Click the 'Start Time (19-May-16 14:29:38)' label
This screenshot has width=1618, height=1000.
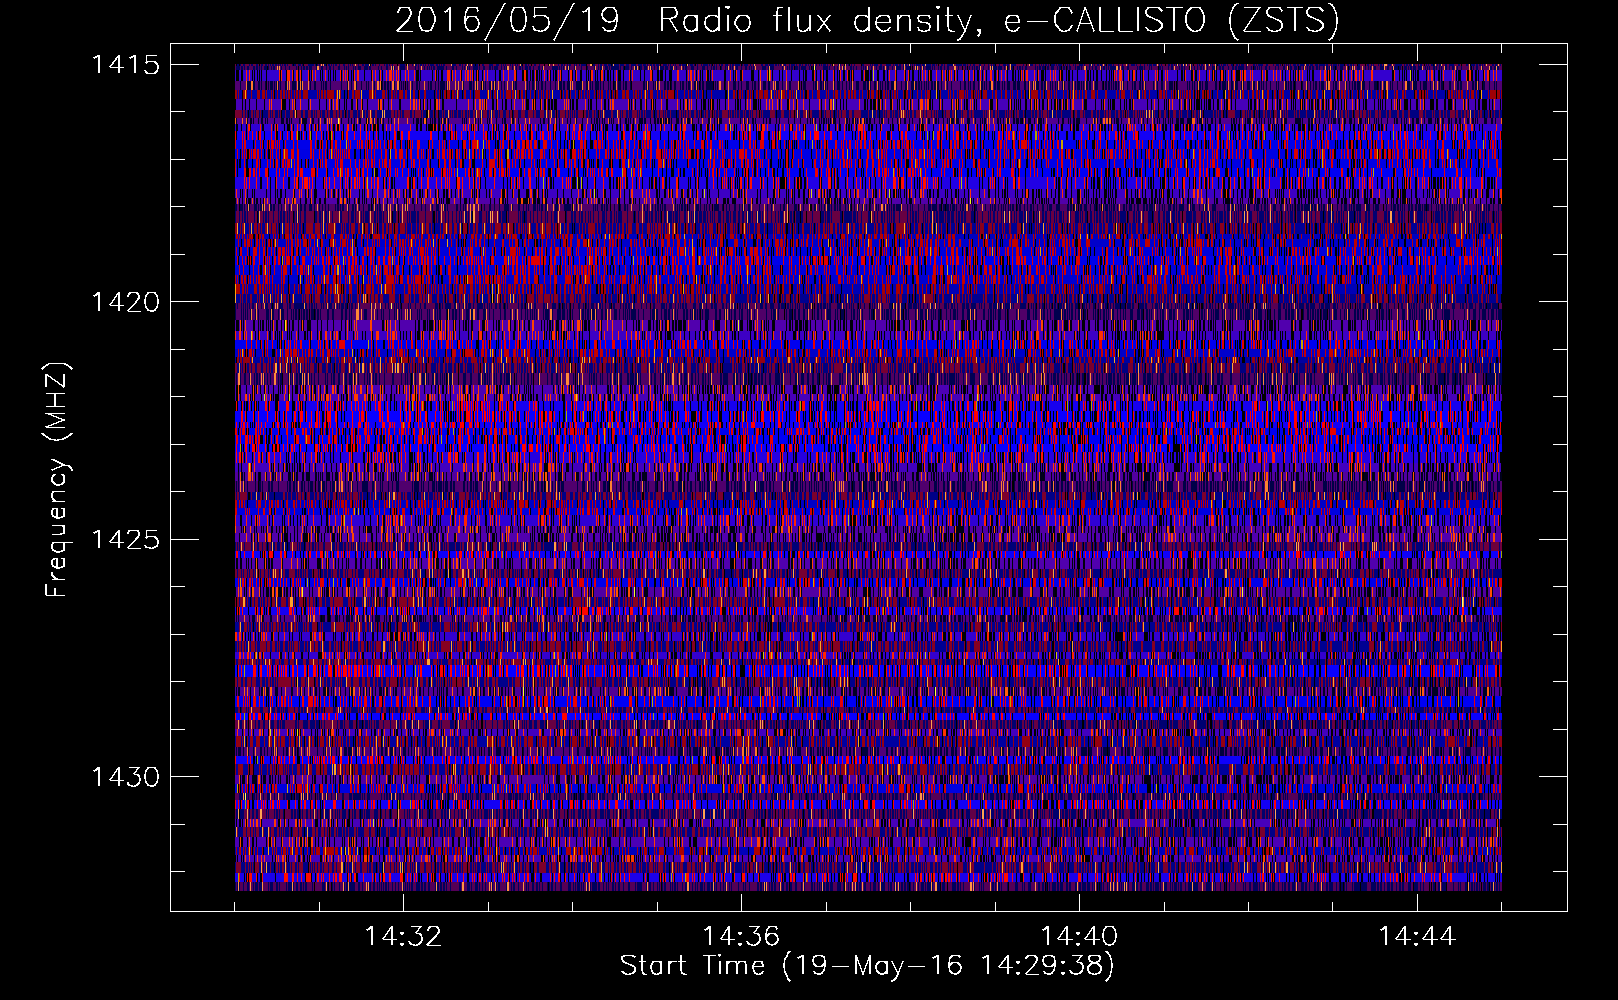coord(867,966)
